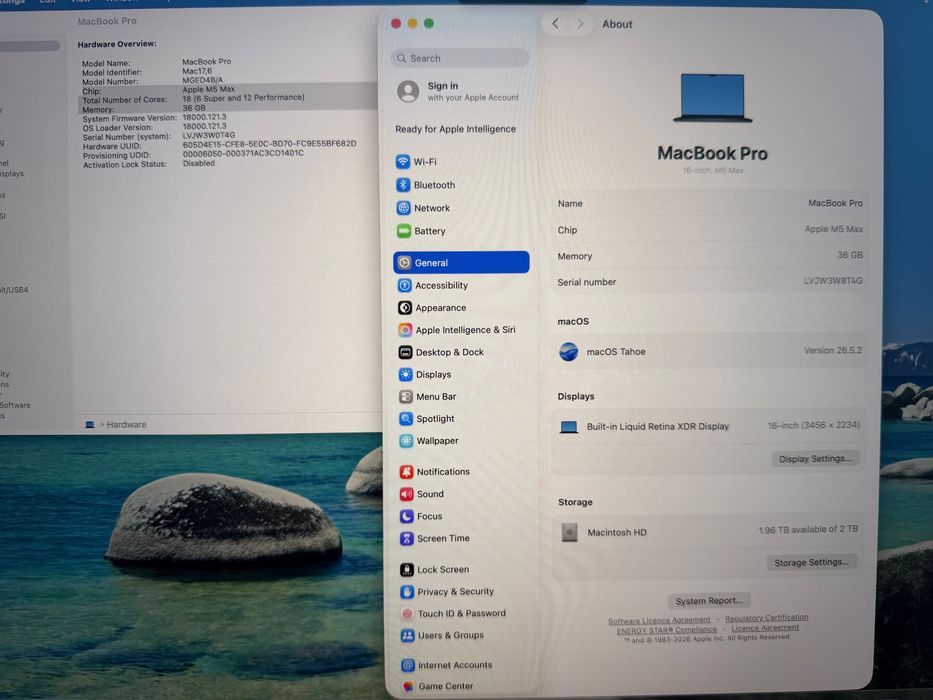Open the Appearance icon
This screenshot has height=700, width=933.
point(405,308)
